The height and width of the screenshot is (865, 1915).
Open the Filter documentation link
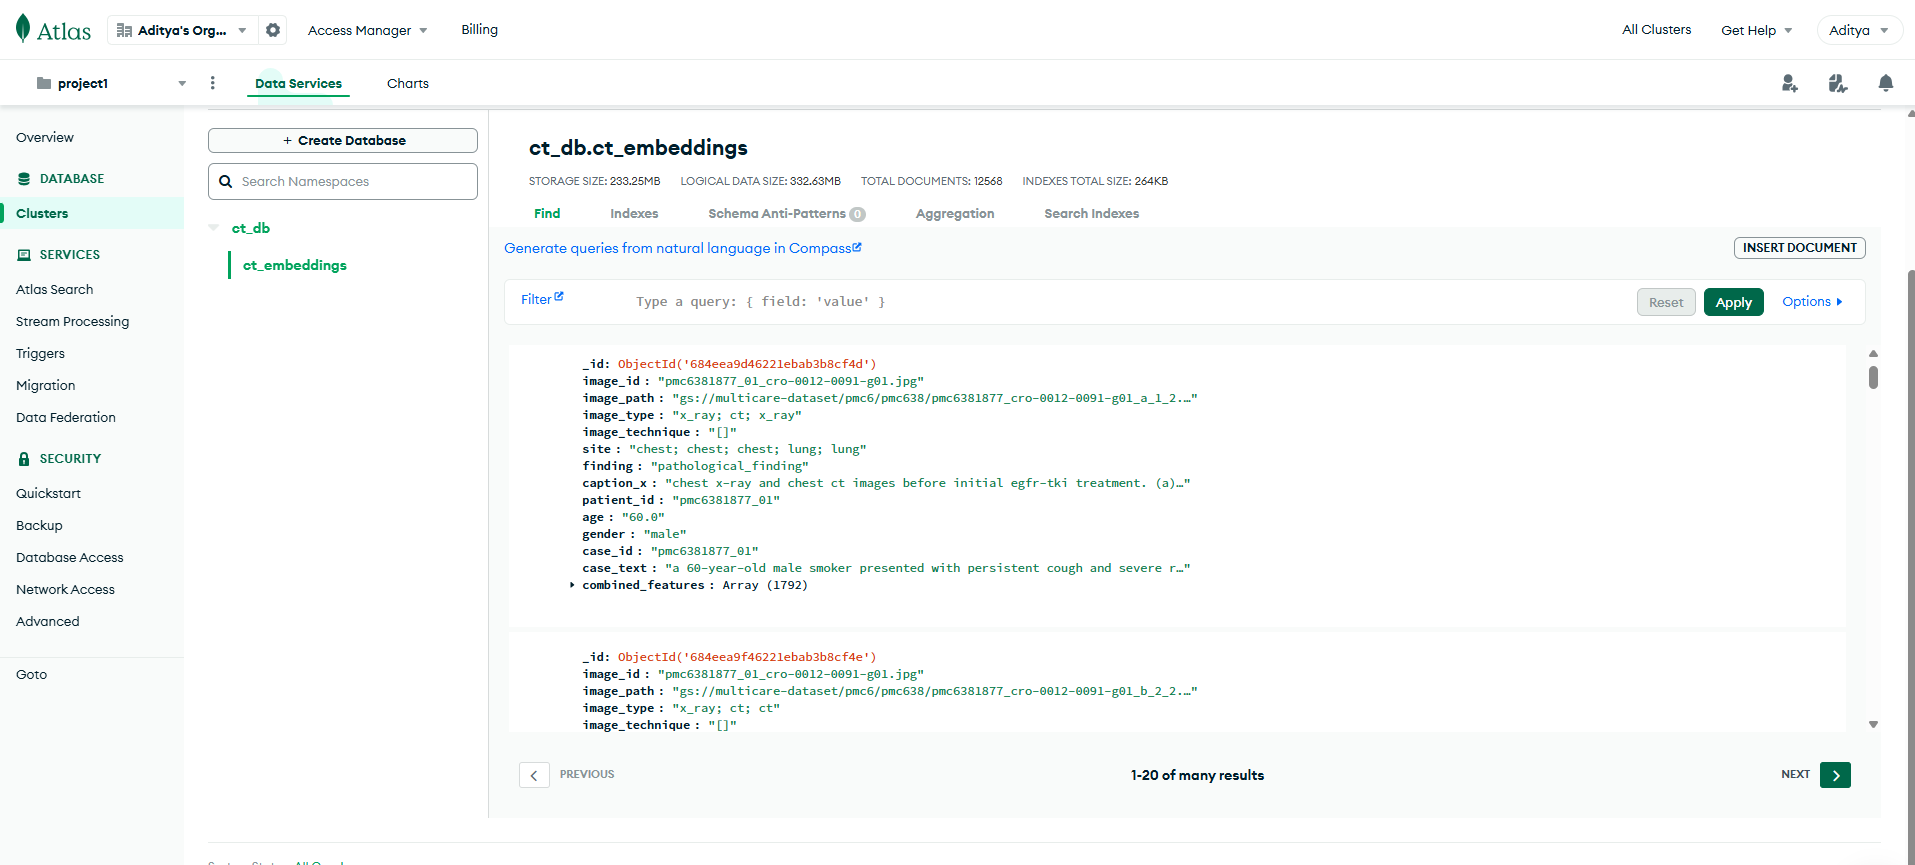click(542, 299)
